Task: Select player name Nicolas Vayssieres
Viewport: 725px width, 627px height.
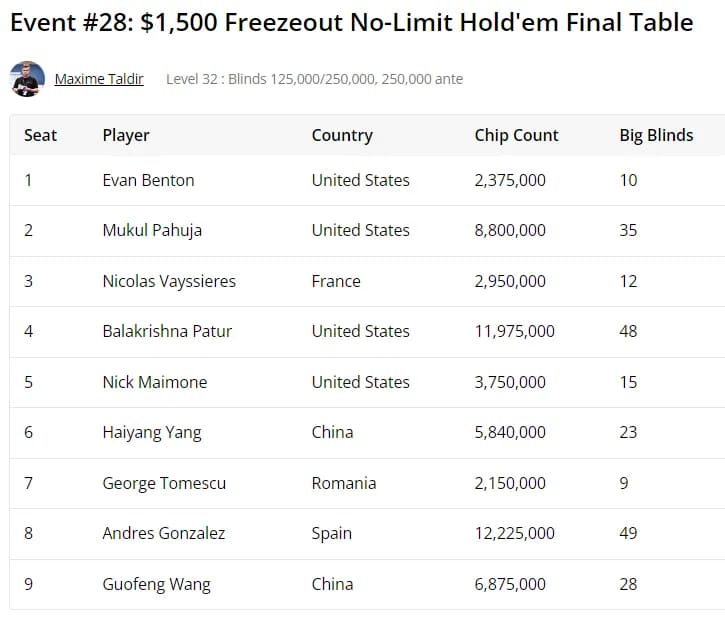Action: click(169, 281)
